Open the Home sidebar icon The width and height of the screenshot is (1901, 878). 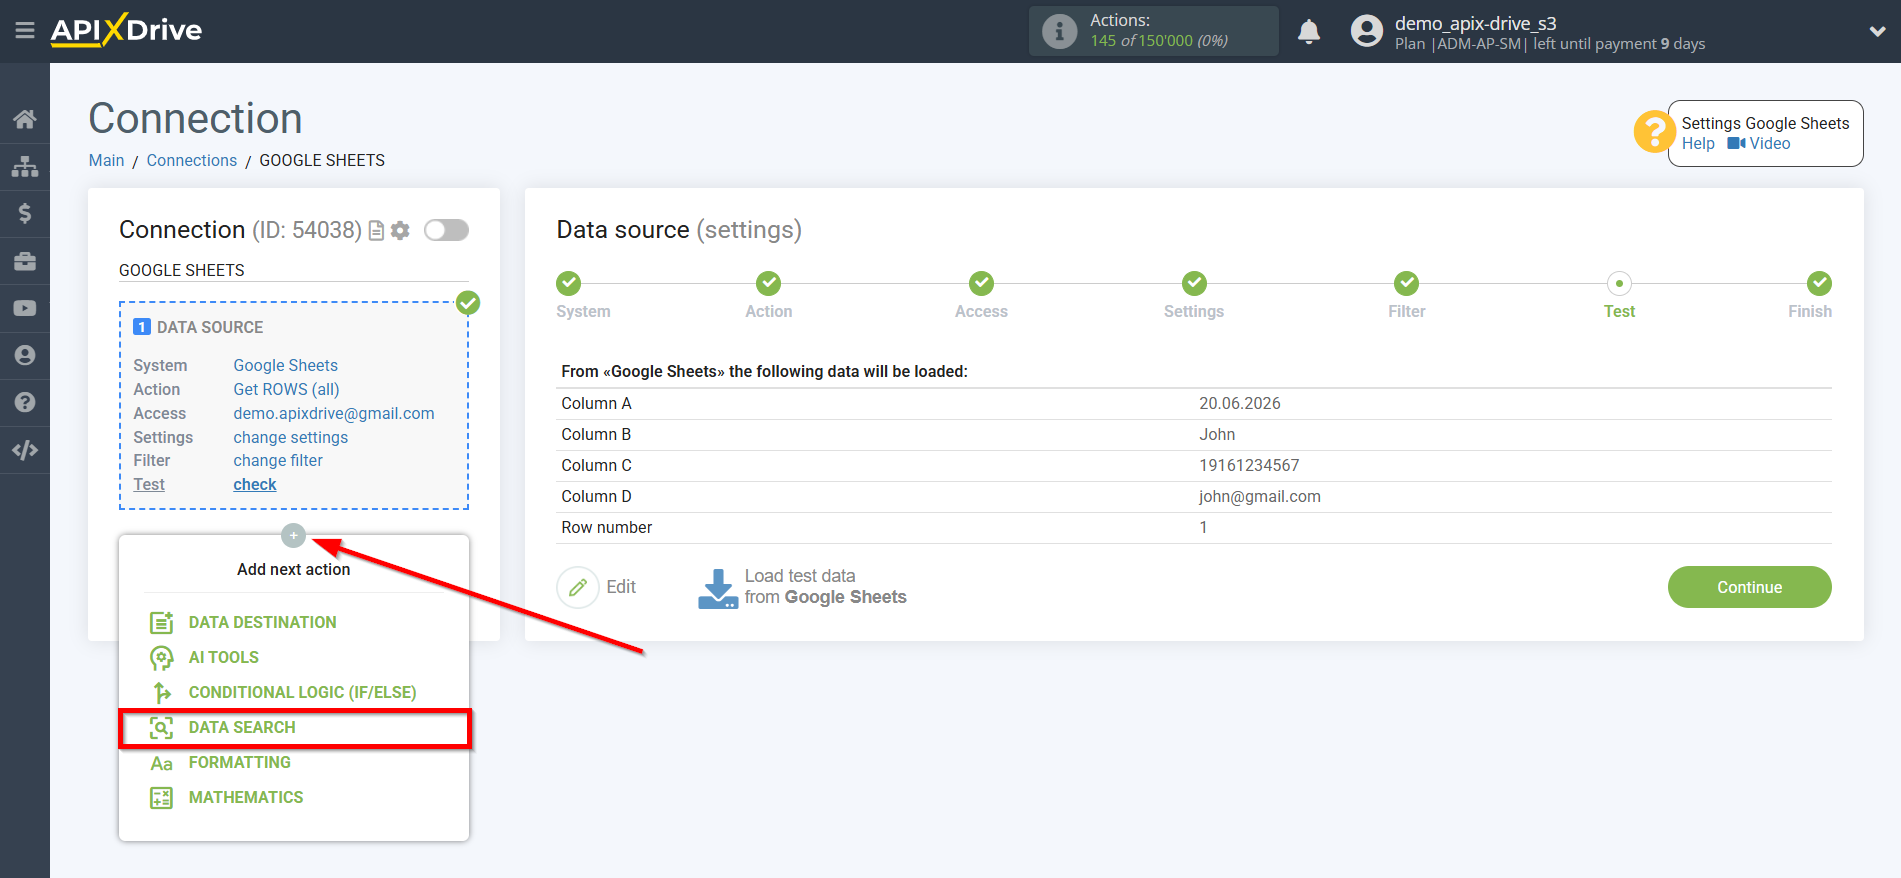[x=25, y=119]
